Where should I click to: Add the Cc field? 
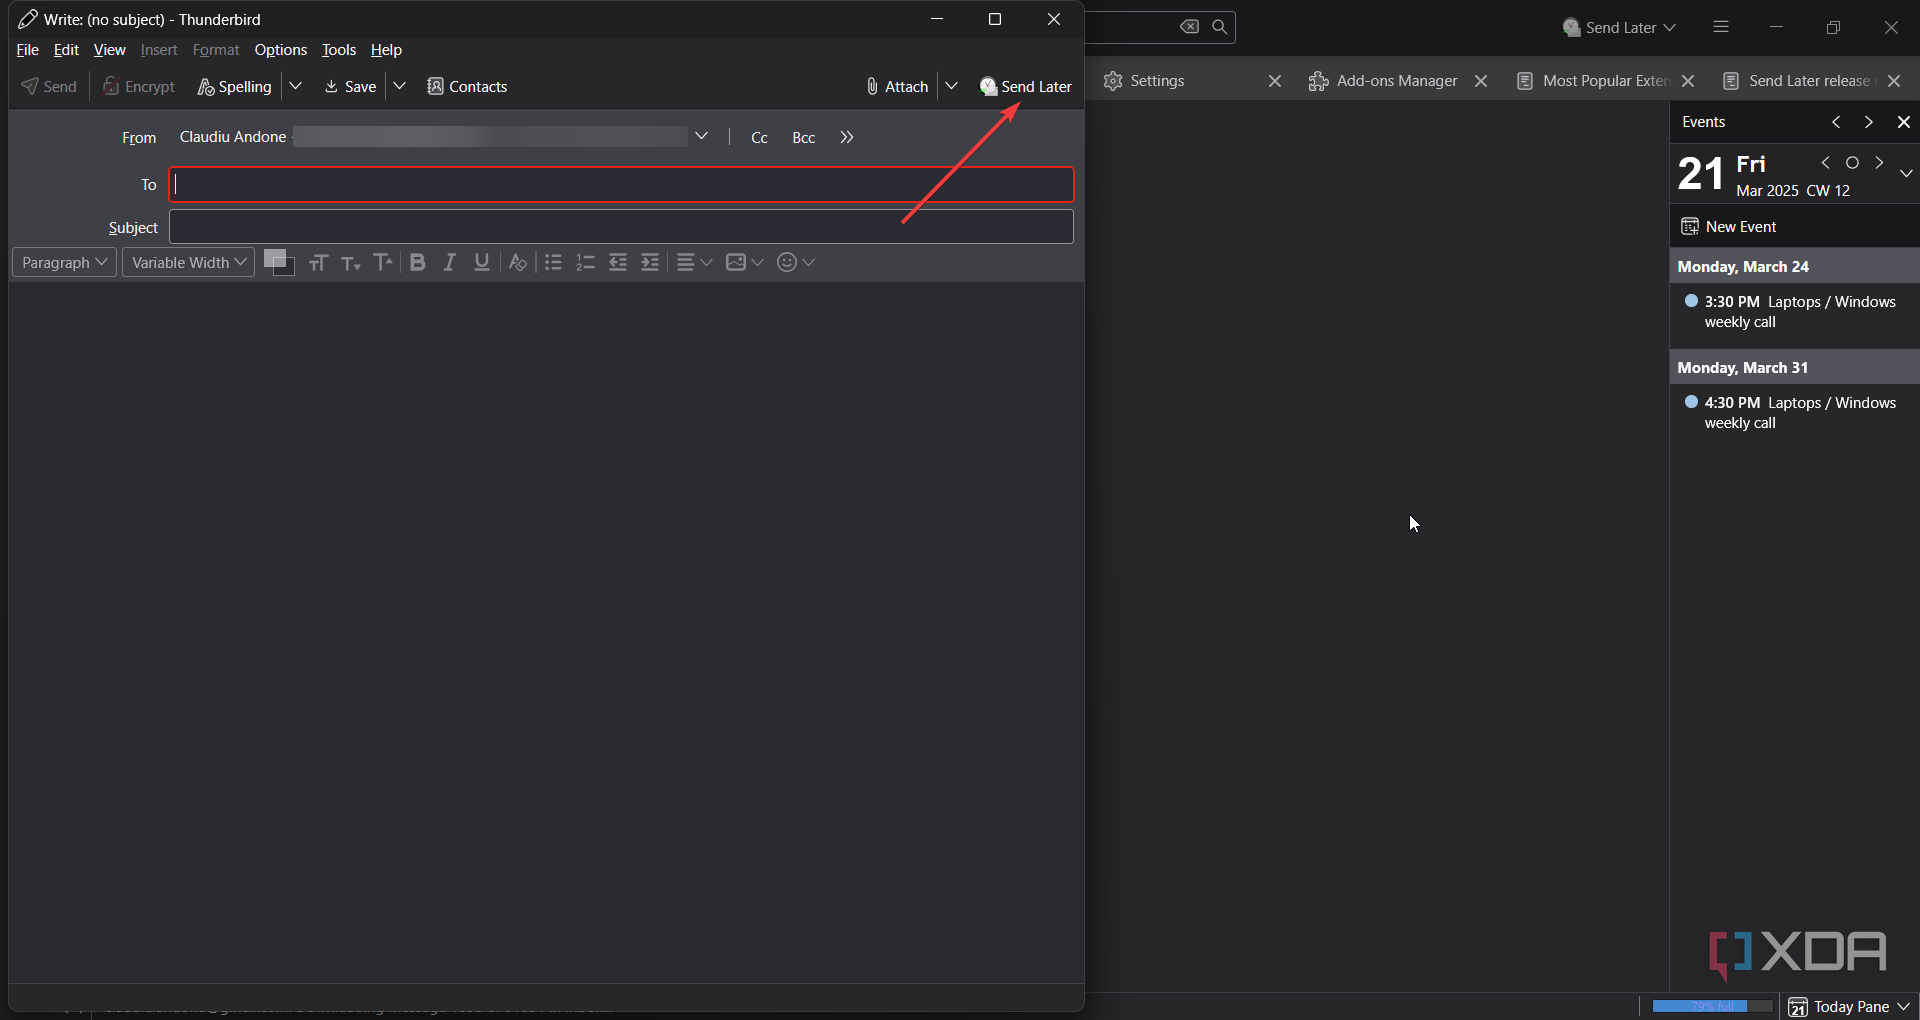[759, 138]
